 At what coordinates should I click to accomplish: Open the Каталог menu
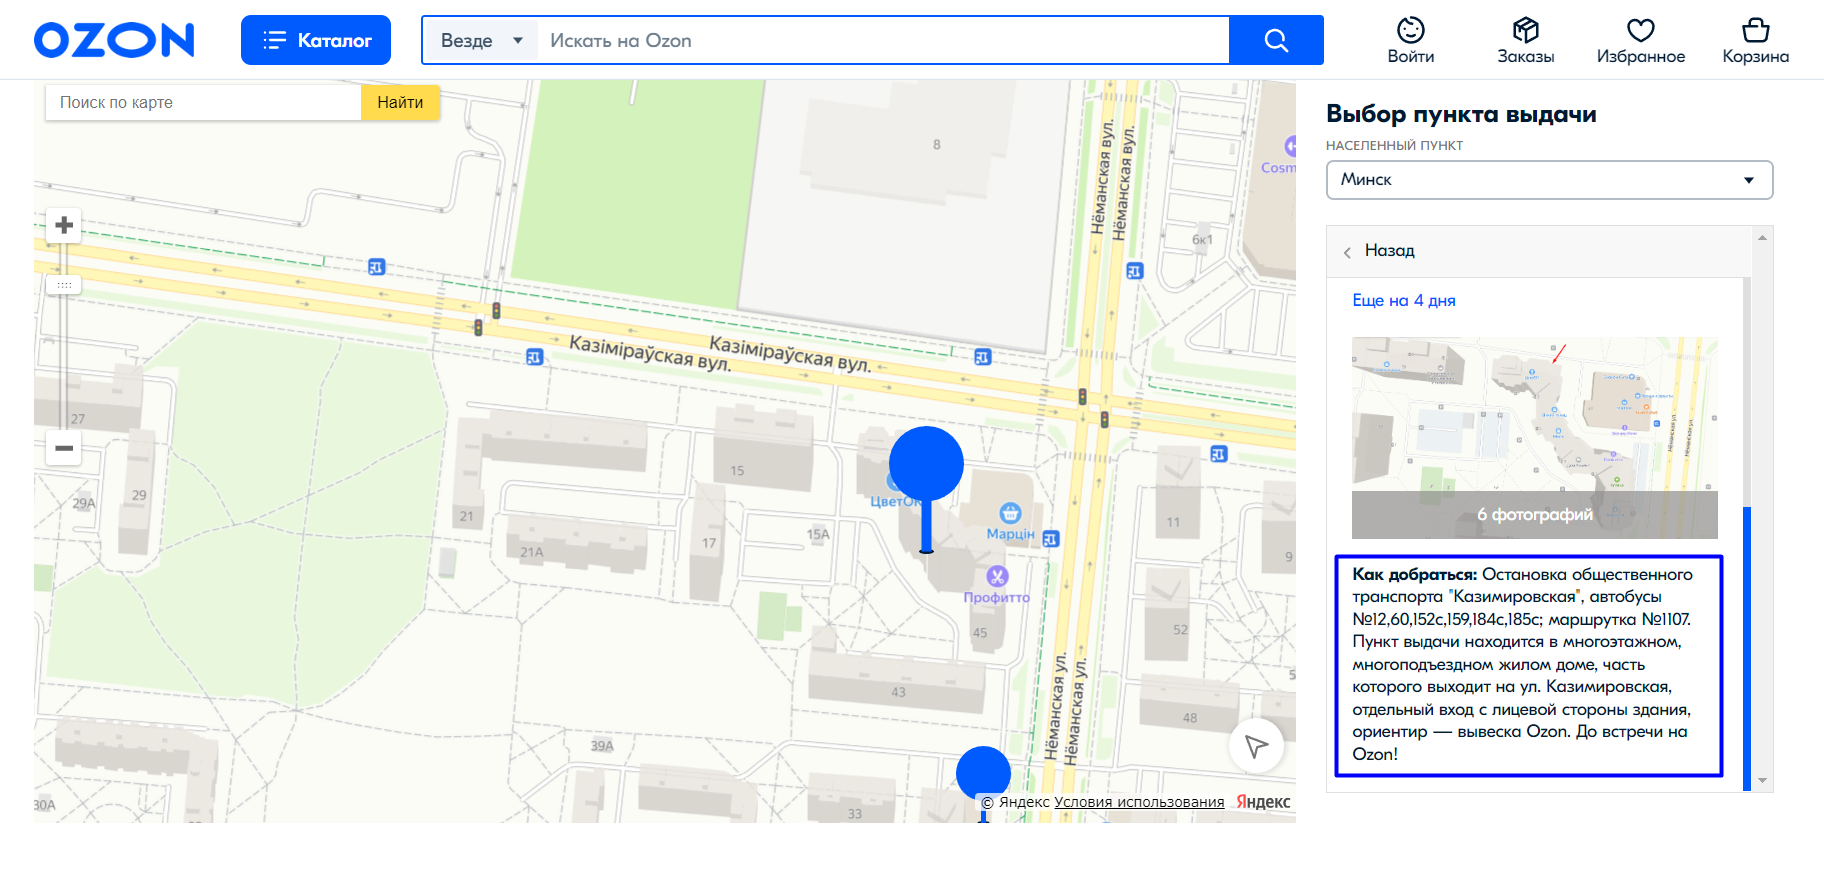316,40
